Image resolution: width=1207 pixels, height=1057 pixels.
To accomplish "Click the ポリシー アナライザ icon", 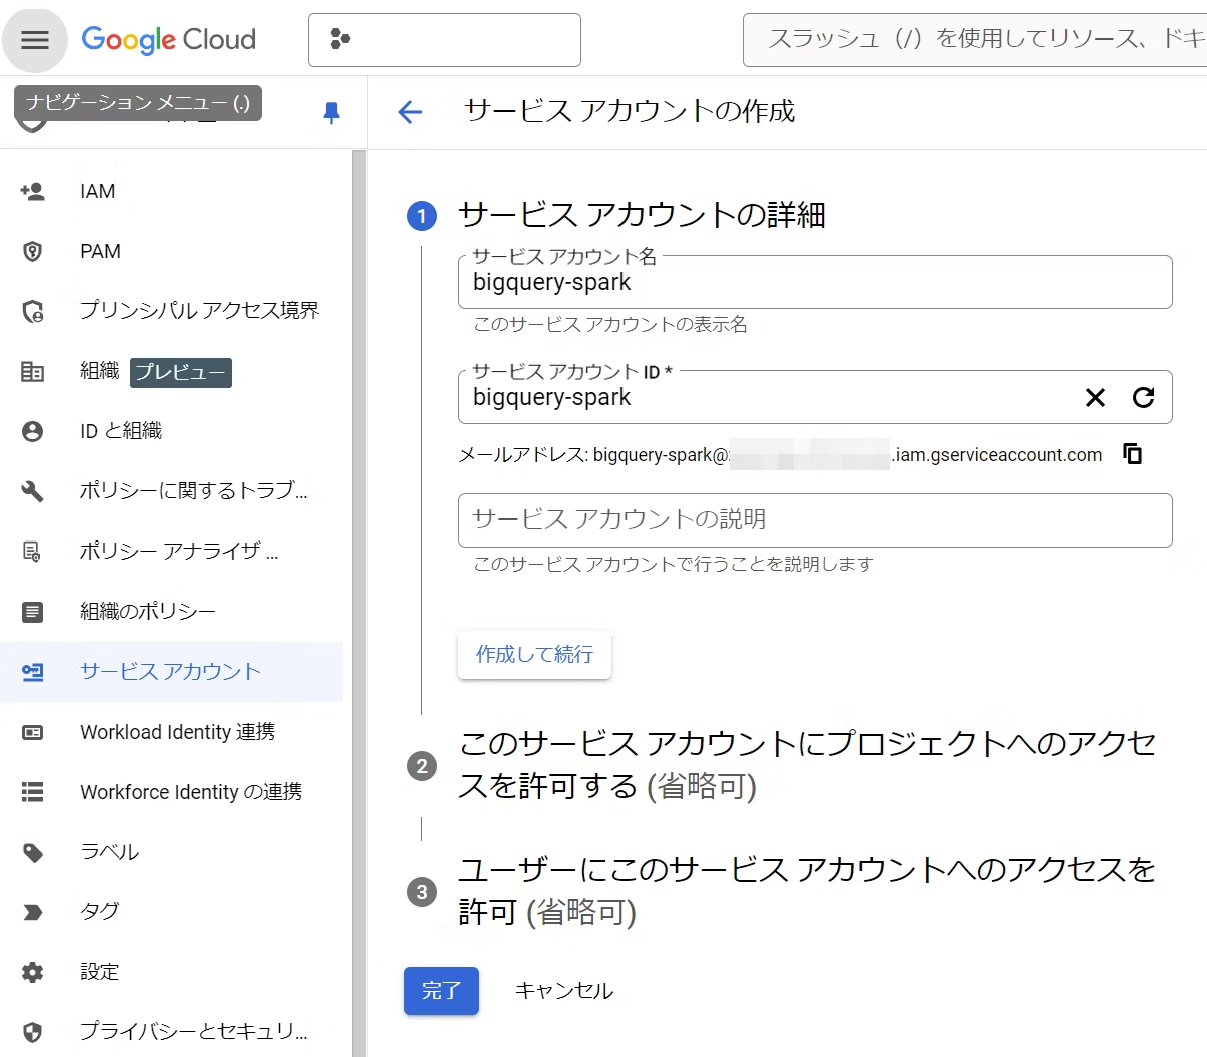I will (x=33, y=551).
